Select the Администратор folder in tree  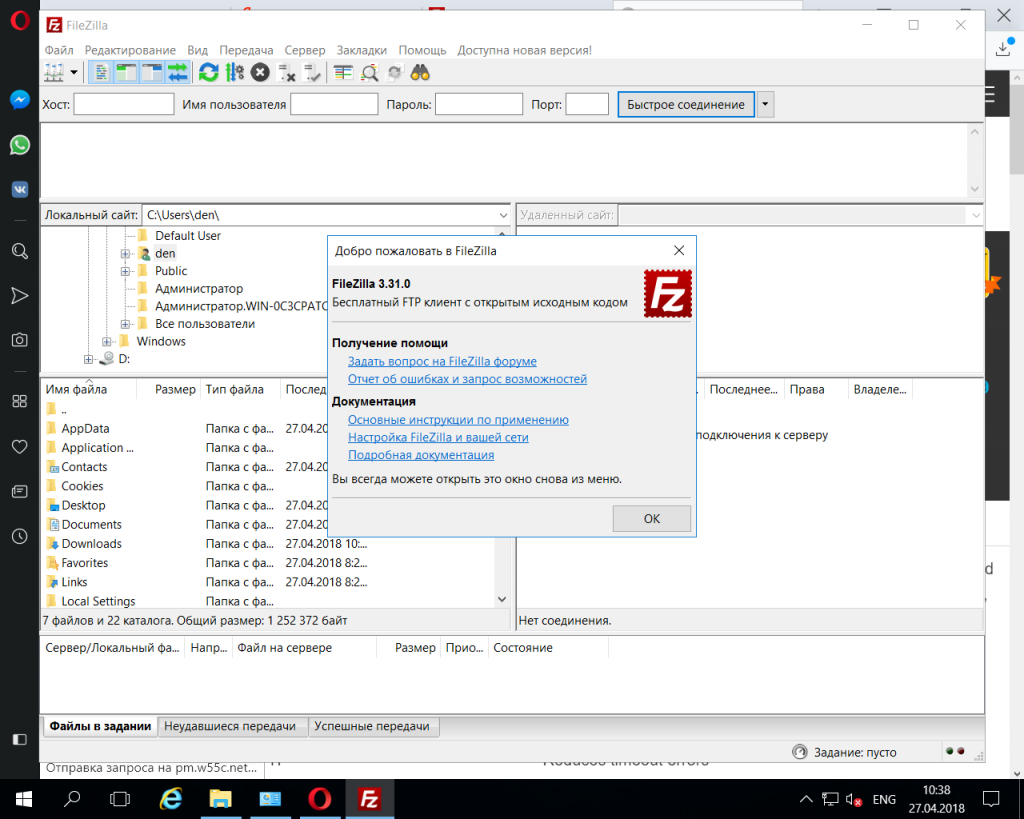(x=199, y=289)
